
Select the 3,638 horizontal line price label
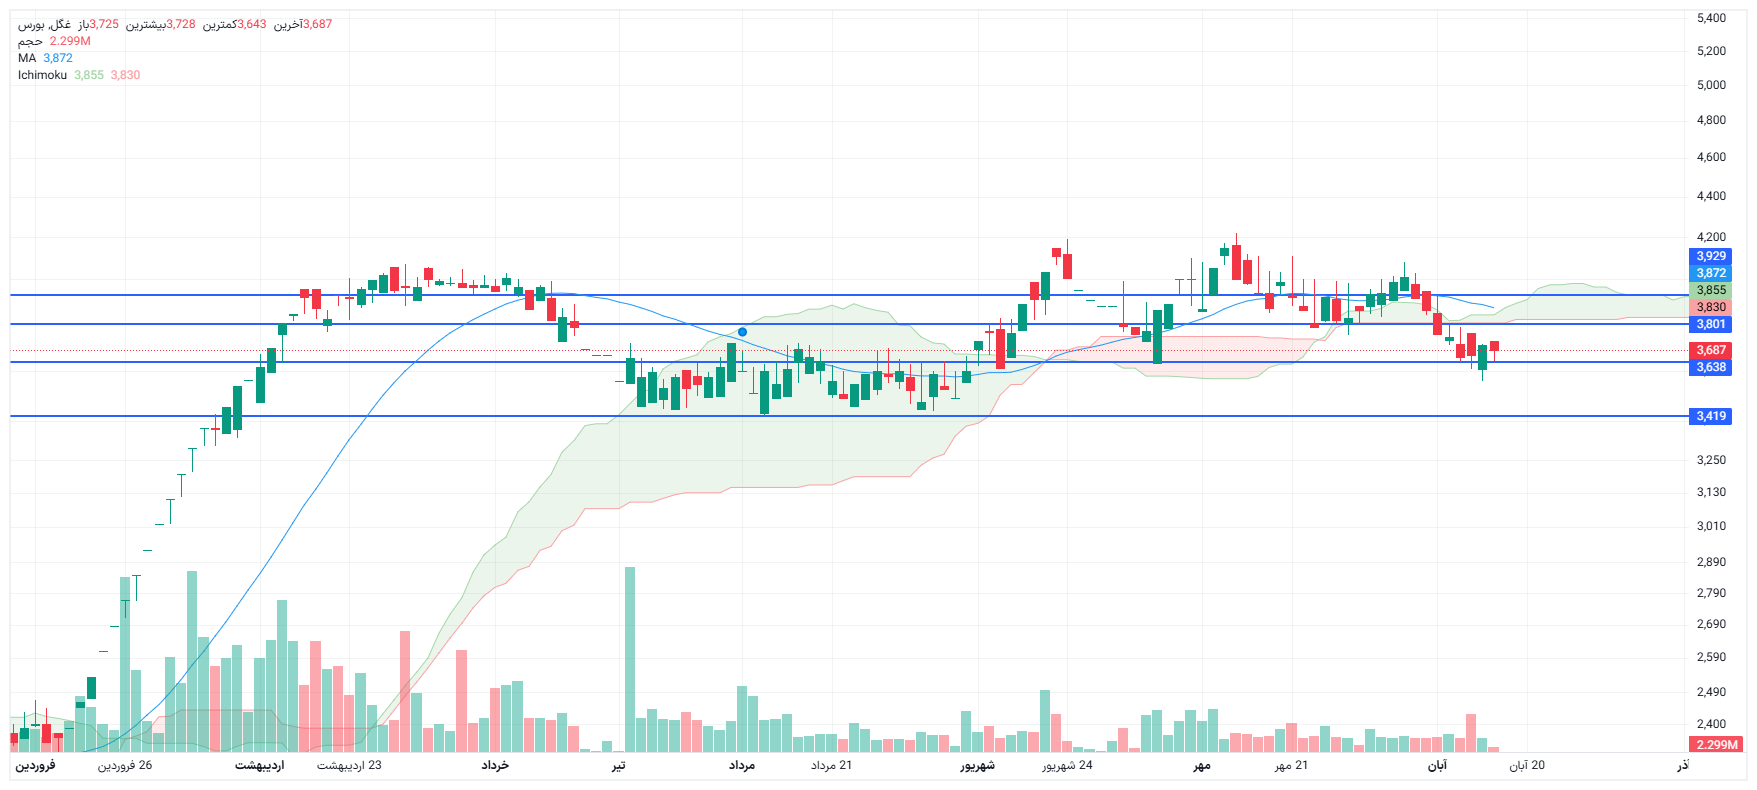(x=1711, y=367)
